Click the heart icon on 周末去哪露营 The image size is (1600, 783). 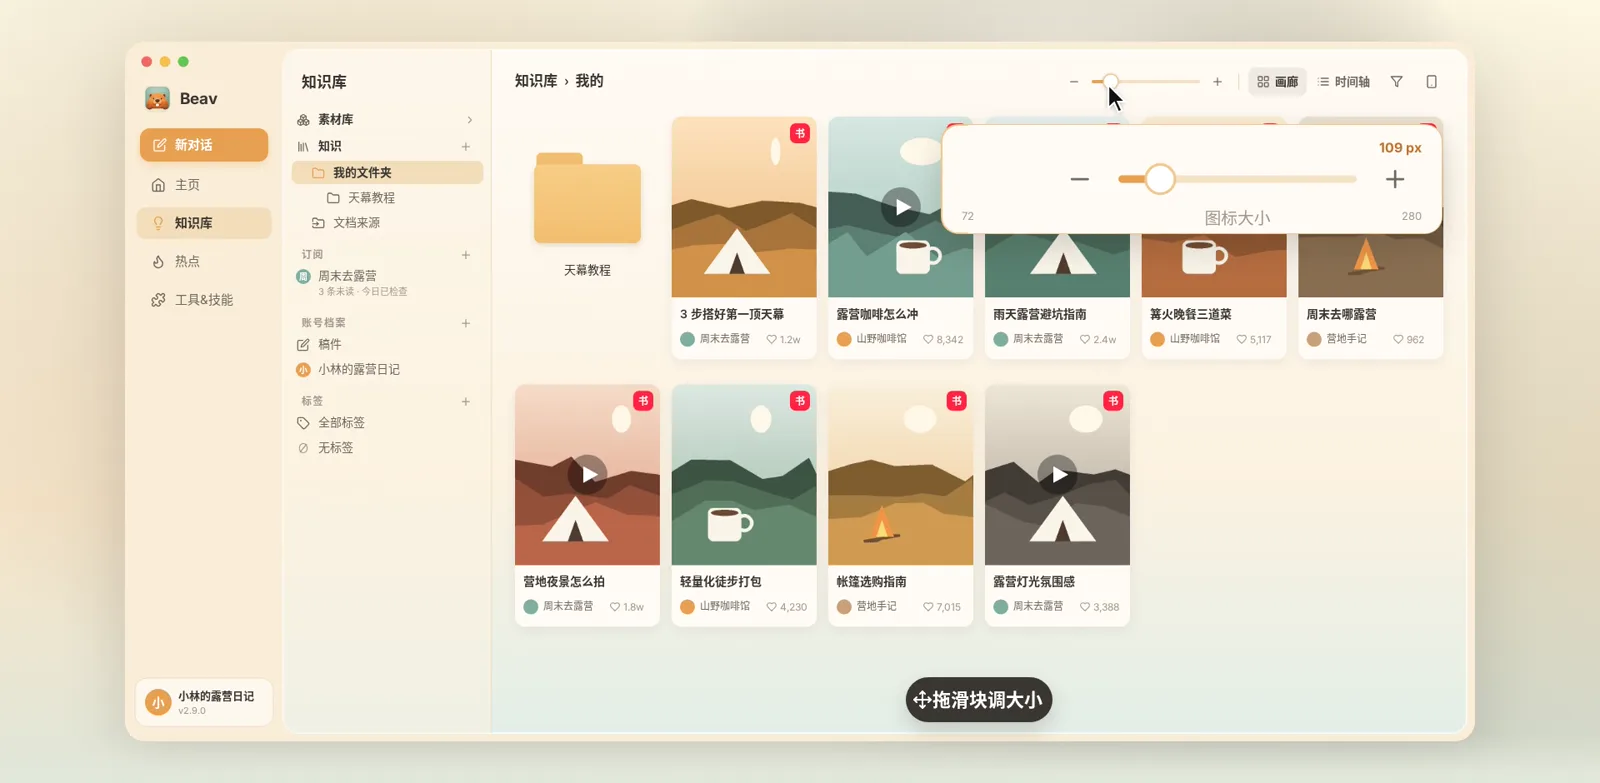coord(1398,340)
